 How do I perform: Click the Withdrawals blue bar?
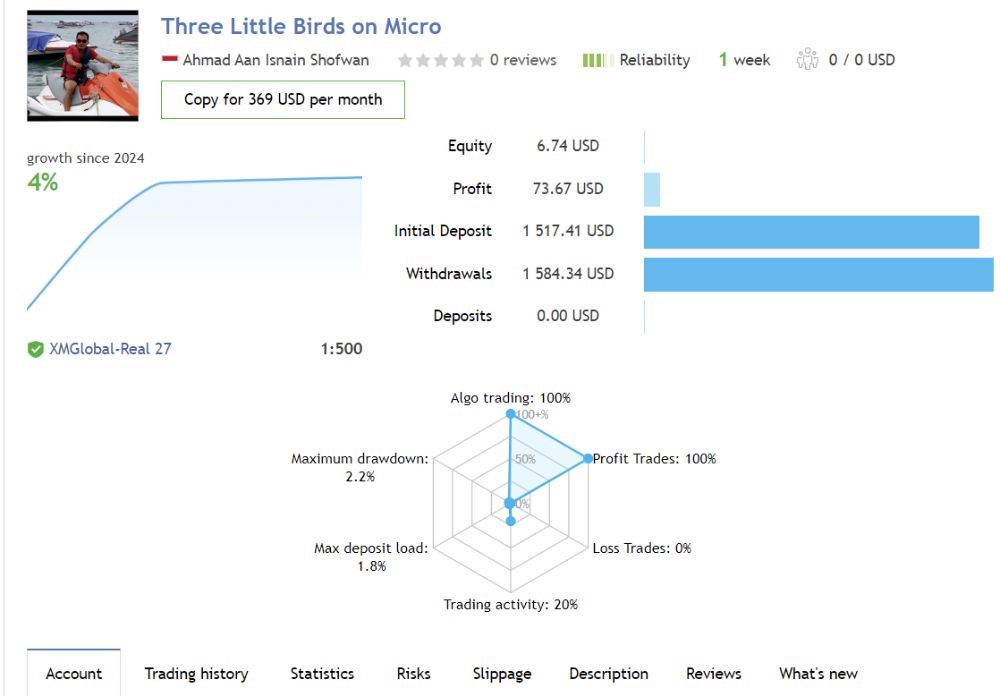[818, 274]
